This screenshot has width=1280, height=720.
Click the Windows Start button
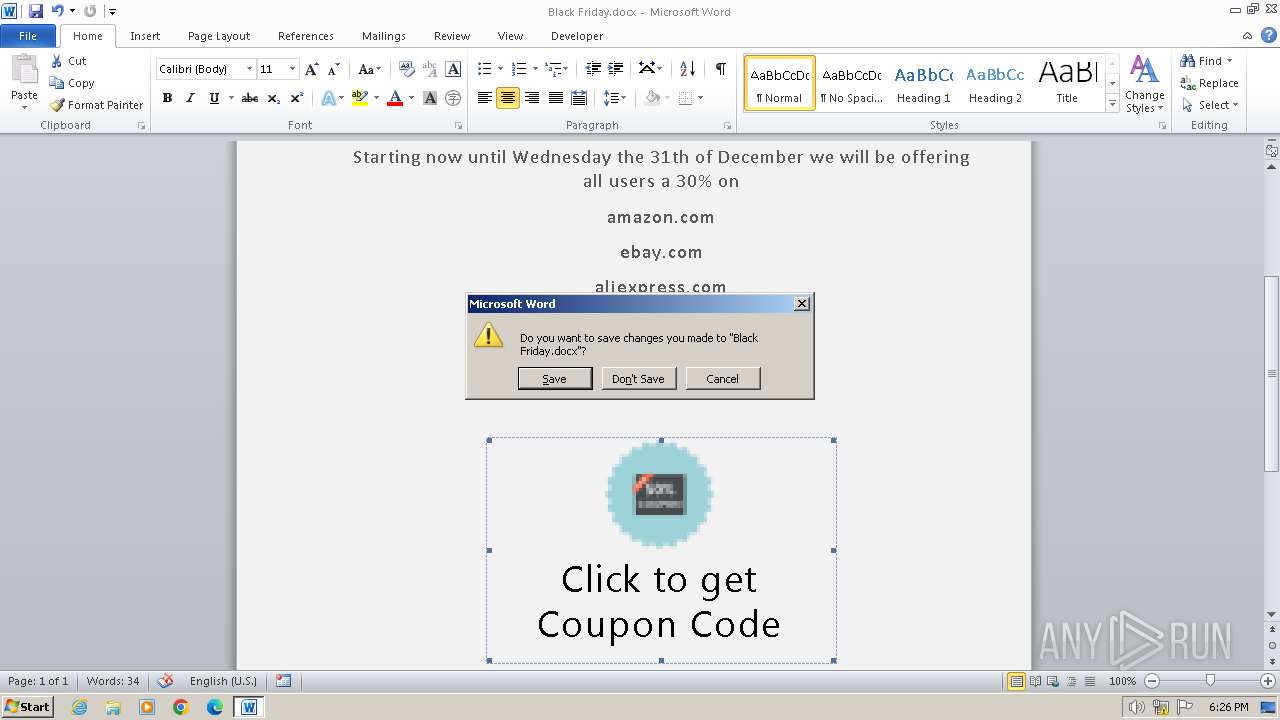click(x=27, y=707)
